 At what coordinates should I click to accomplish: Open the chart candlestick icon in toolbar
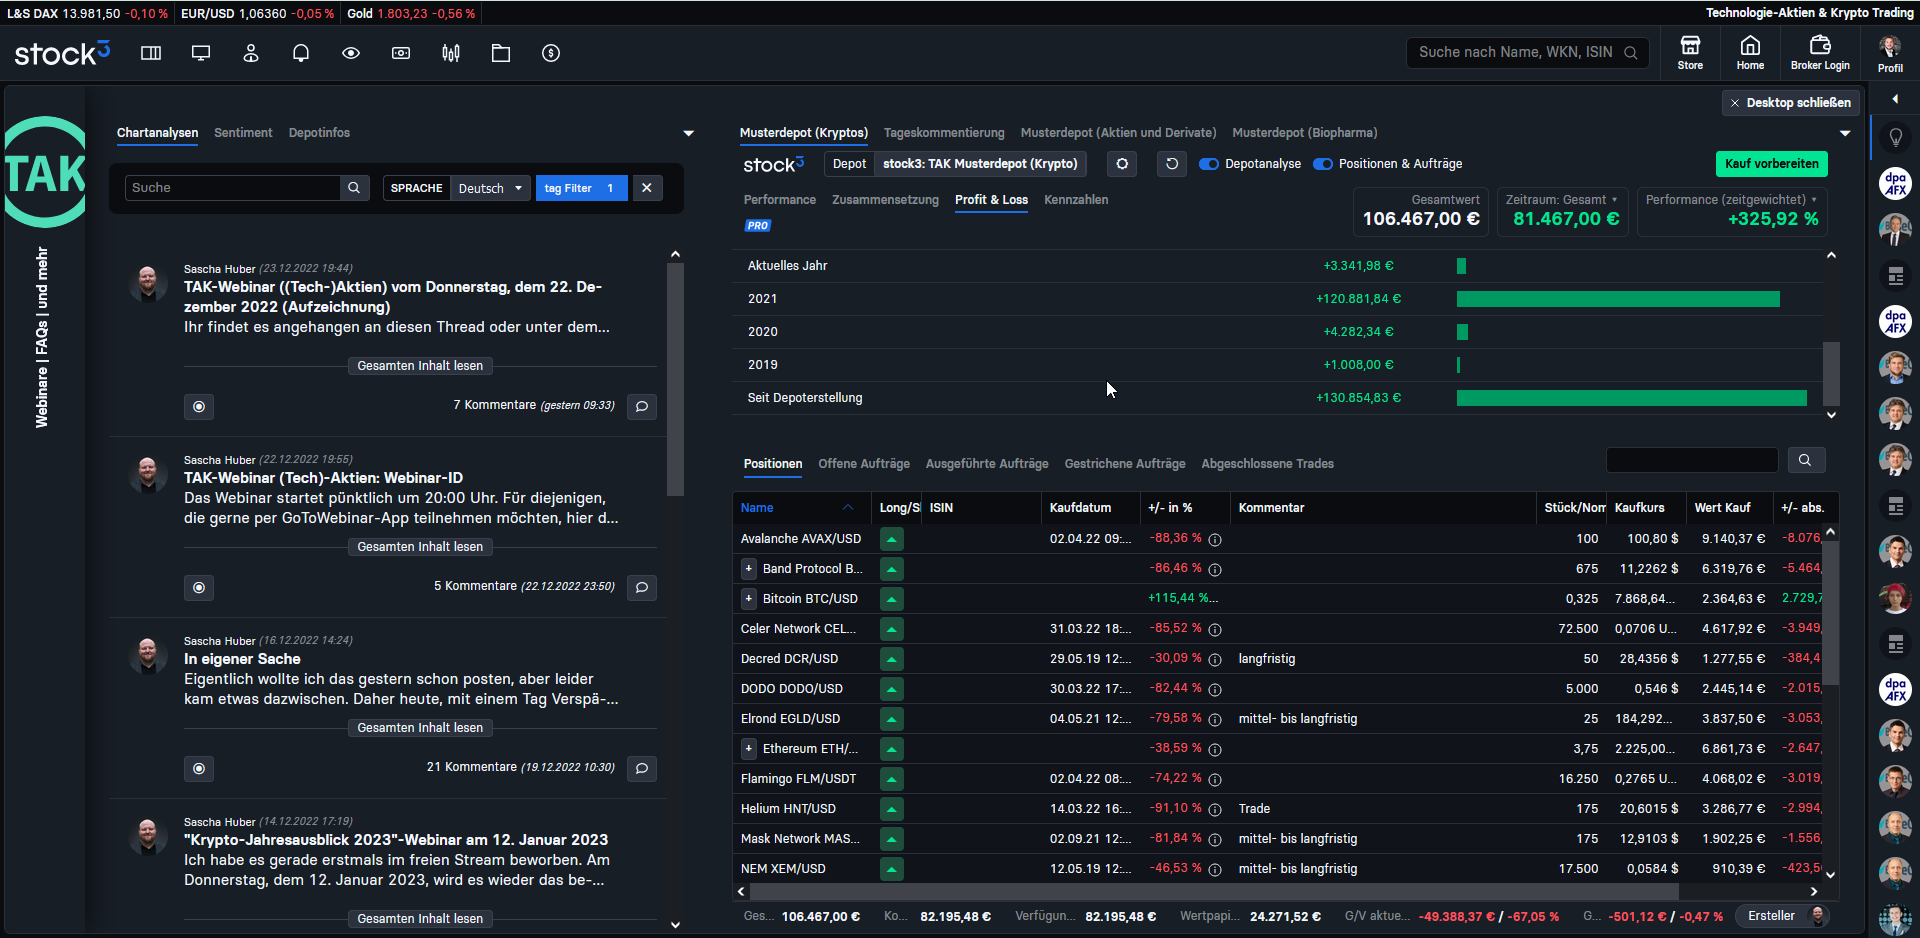click(x=451, y=53)
